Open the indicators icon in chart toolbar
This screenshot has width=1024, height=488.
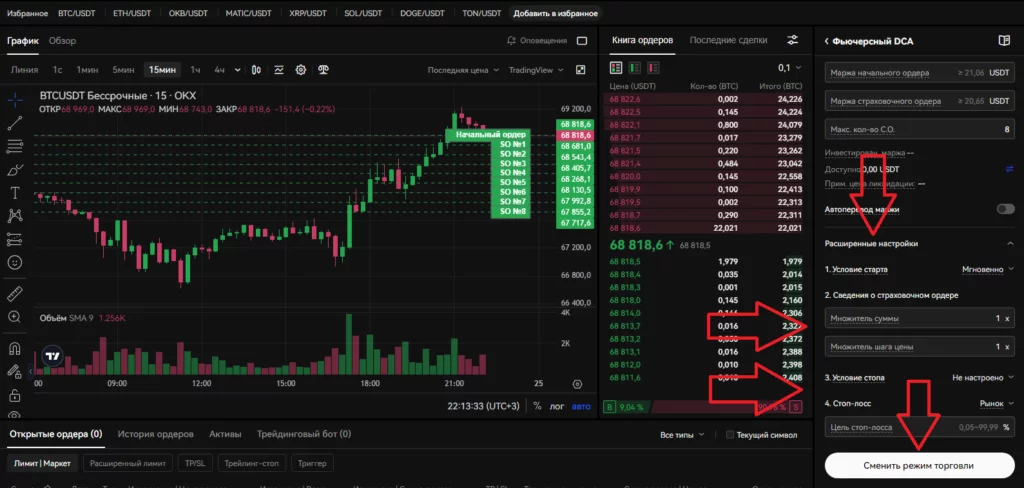pos(278,70)
